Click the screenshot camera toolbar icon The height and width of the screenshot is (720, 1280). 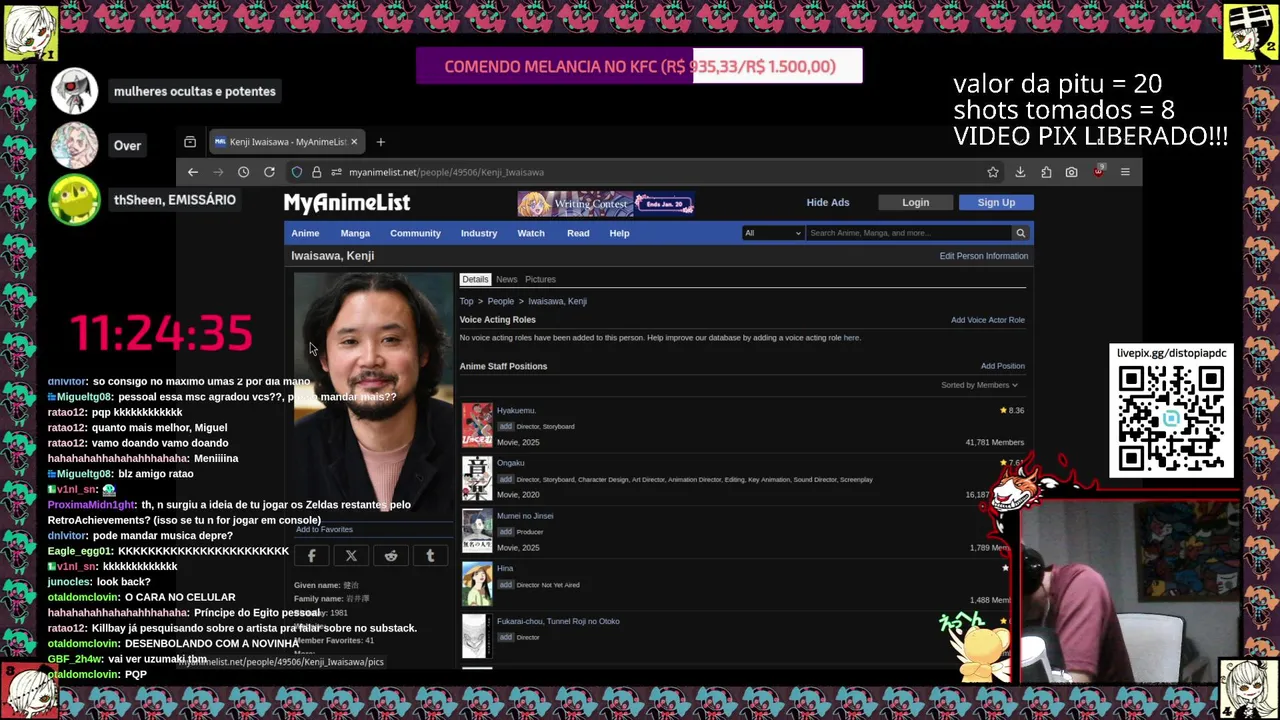click(1071, 172)
